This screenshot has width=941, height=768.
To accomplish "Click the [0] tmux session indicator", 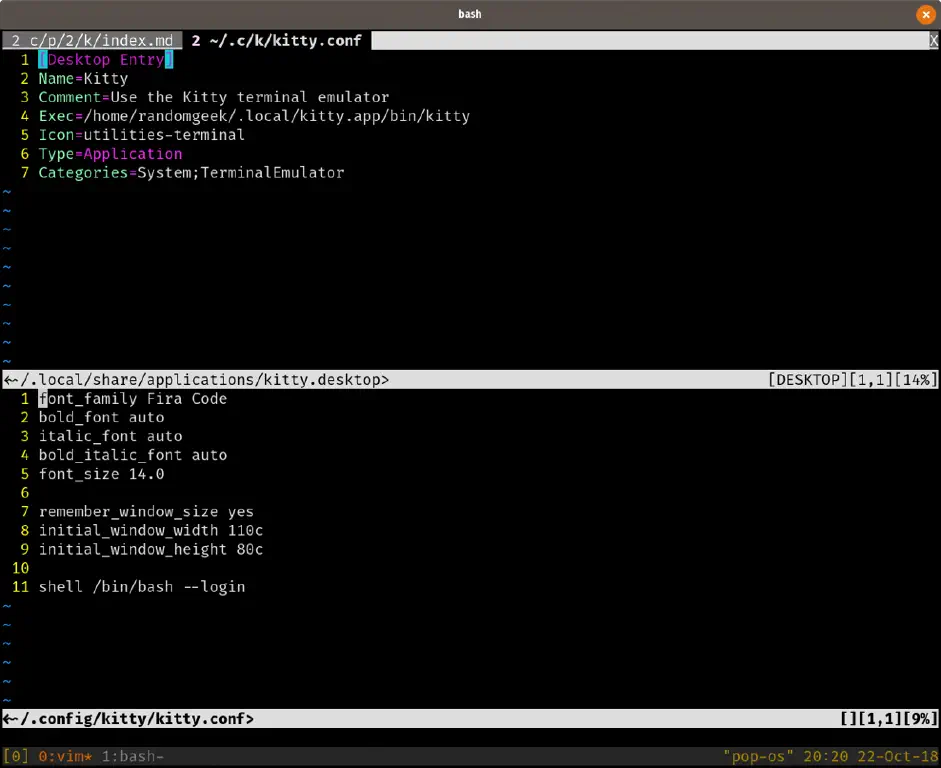I will pos(16,756).
